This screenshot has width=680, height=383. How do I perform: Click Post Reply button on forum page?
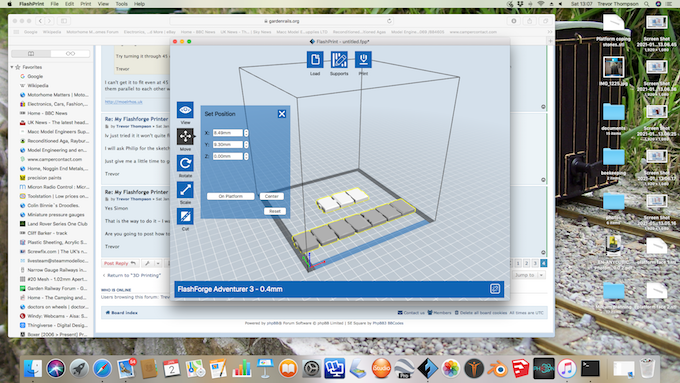(x=120, y=263)
